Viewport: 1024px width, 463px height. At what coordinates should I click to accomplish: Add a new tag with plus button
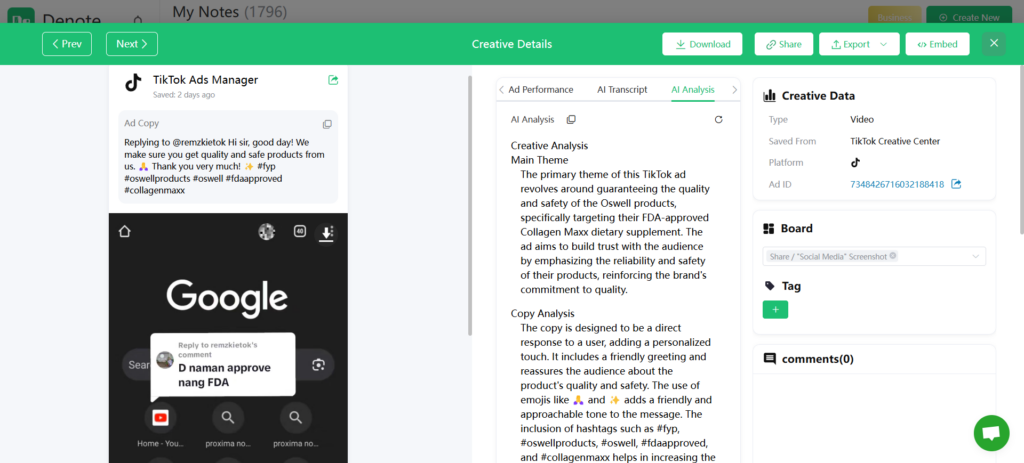point(775,310)
